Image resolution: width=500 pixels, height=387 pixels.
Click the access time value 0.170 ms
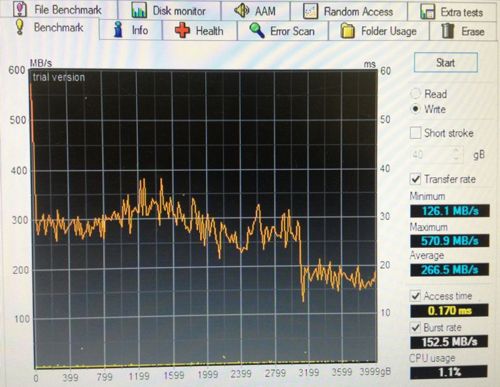(x=449, y=311)
